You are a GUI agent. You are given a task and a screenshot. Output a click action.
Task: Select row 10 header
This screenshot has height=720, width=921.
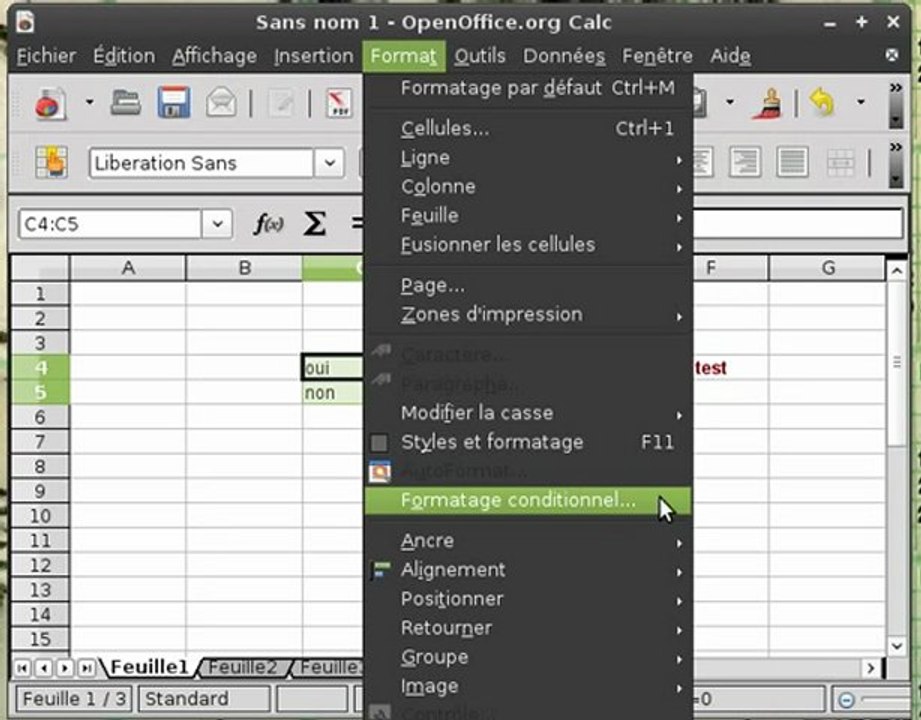tap(40, 516)
